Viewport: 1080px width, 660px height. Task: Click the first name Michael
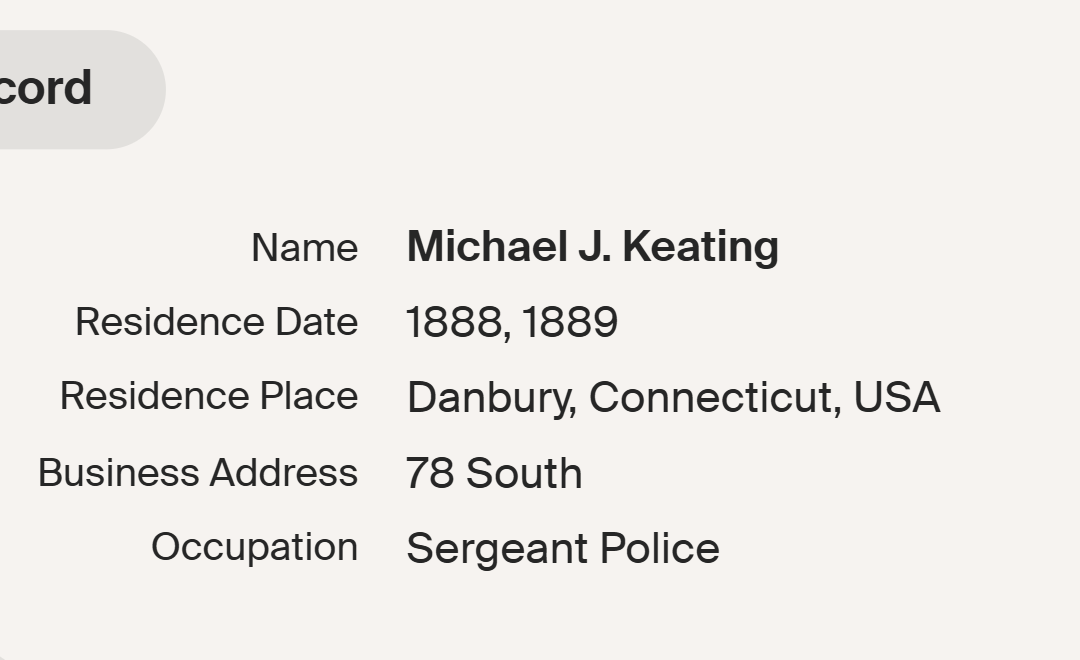(485, 247)
